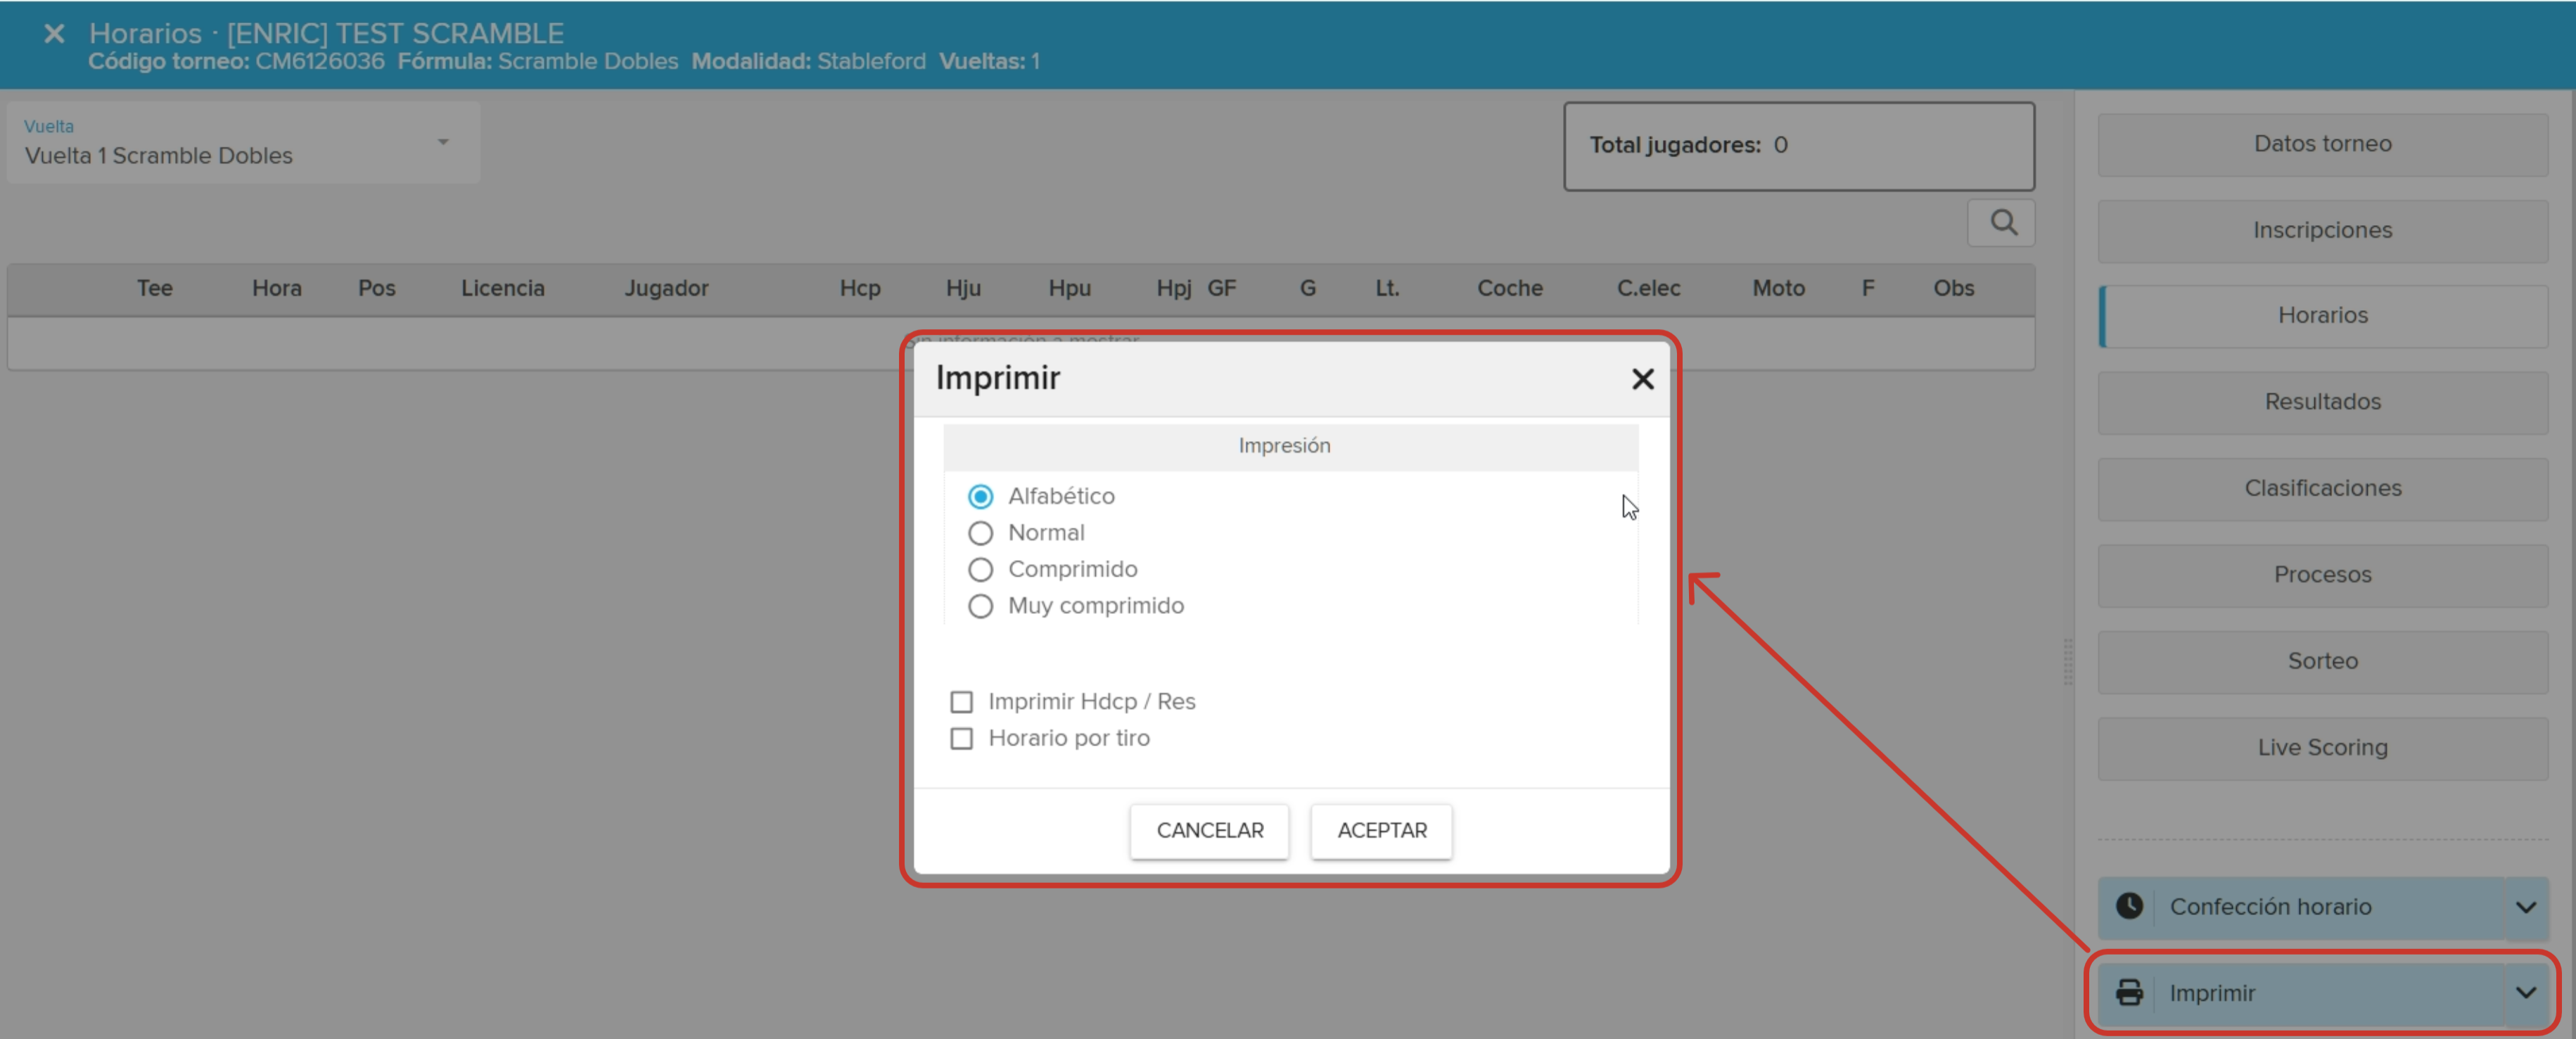Choose the Muy comprimido option
Viewport: 2576px width, 1039px height.
(980, 606)
